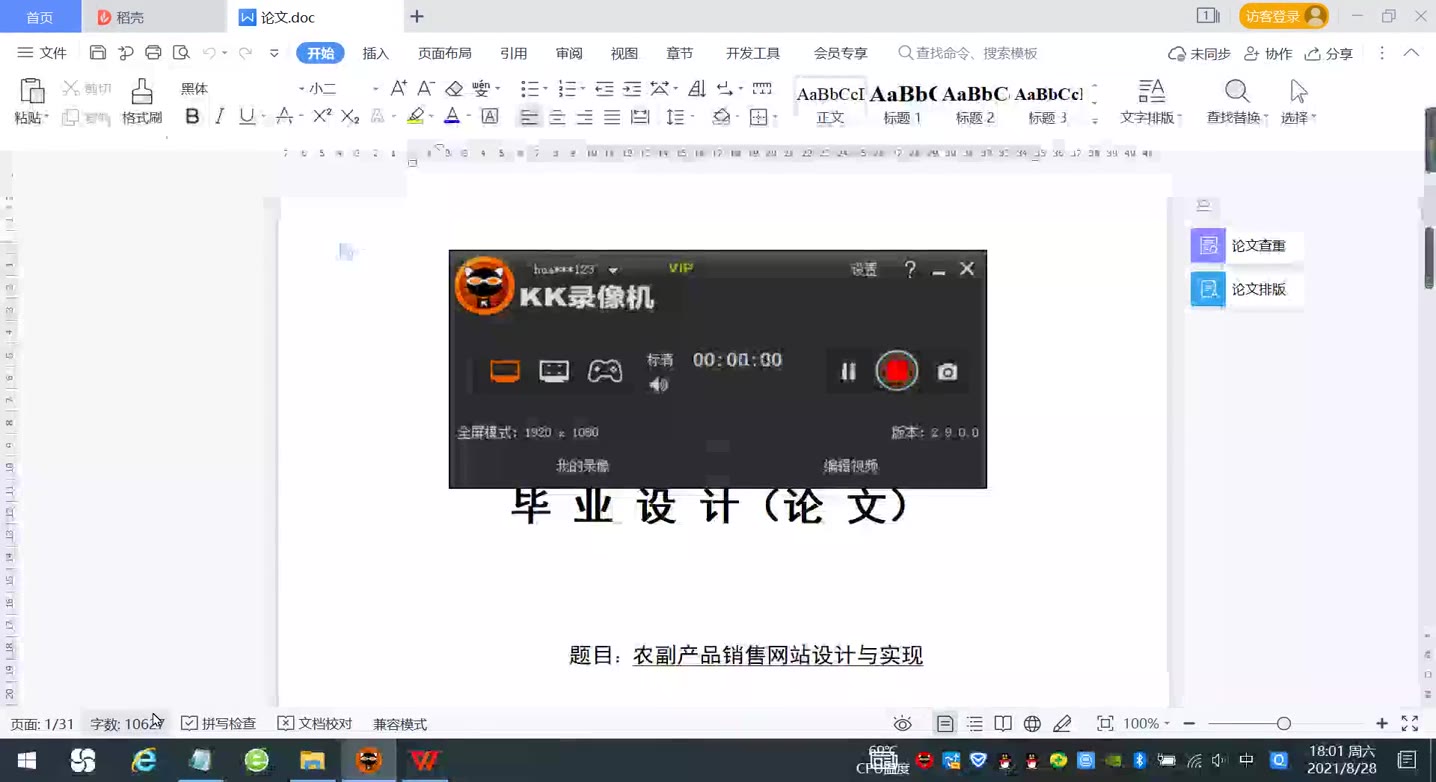Decrease paragraph indent
Viewport: 1436px width, 782px height.
(604, 89)
